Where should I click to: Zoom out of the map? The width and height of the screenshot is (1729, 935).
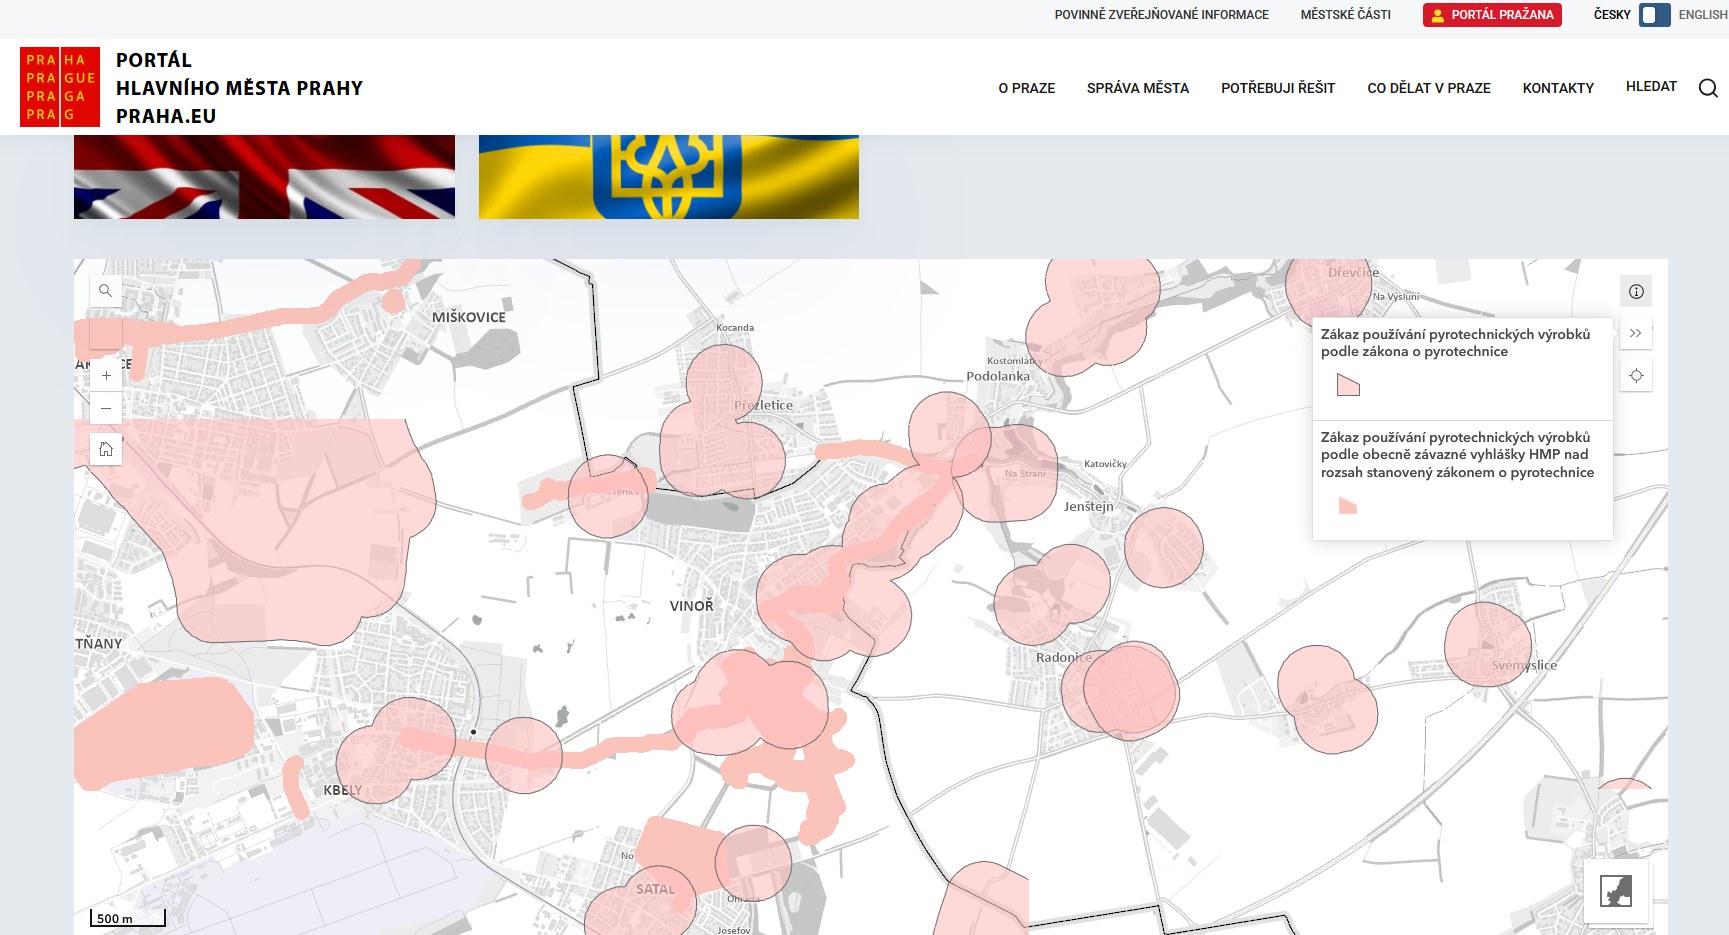(106, 408)
